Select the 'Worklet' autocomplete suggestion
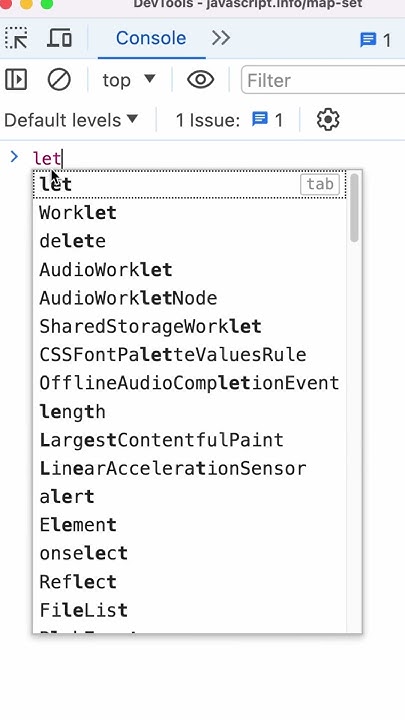The height and width of the screenshot is (720, 405). (189, 213)
